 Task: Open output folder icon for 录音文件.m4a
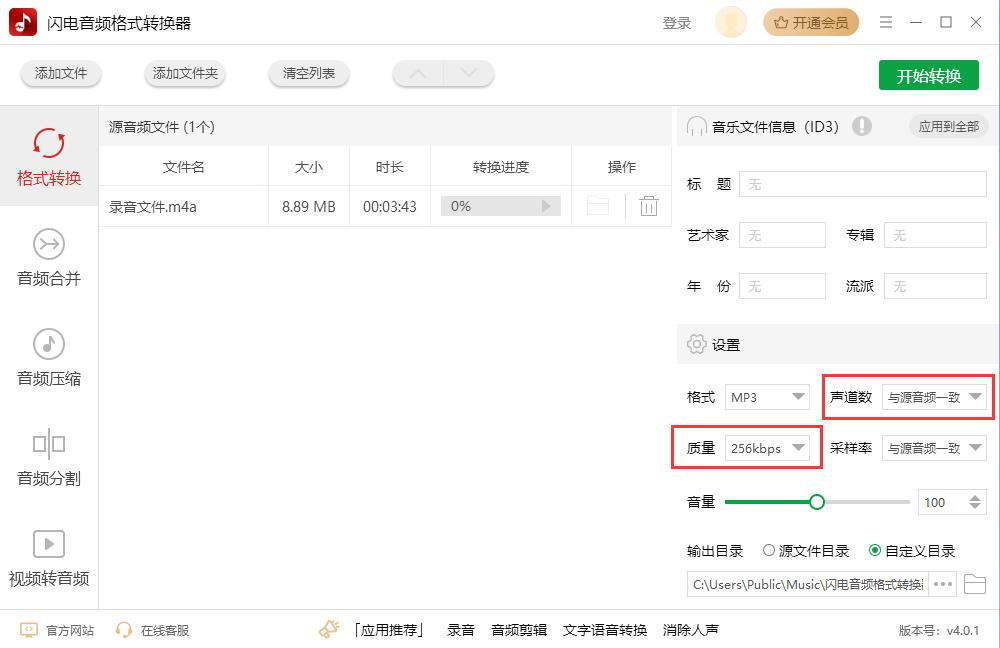coord(597,205)
